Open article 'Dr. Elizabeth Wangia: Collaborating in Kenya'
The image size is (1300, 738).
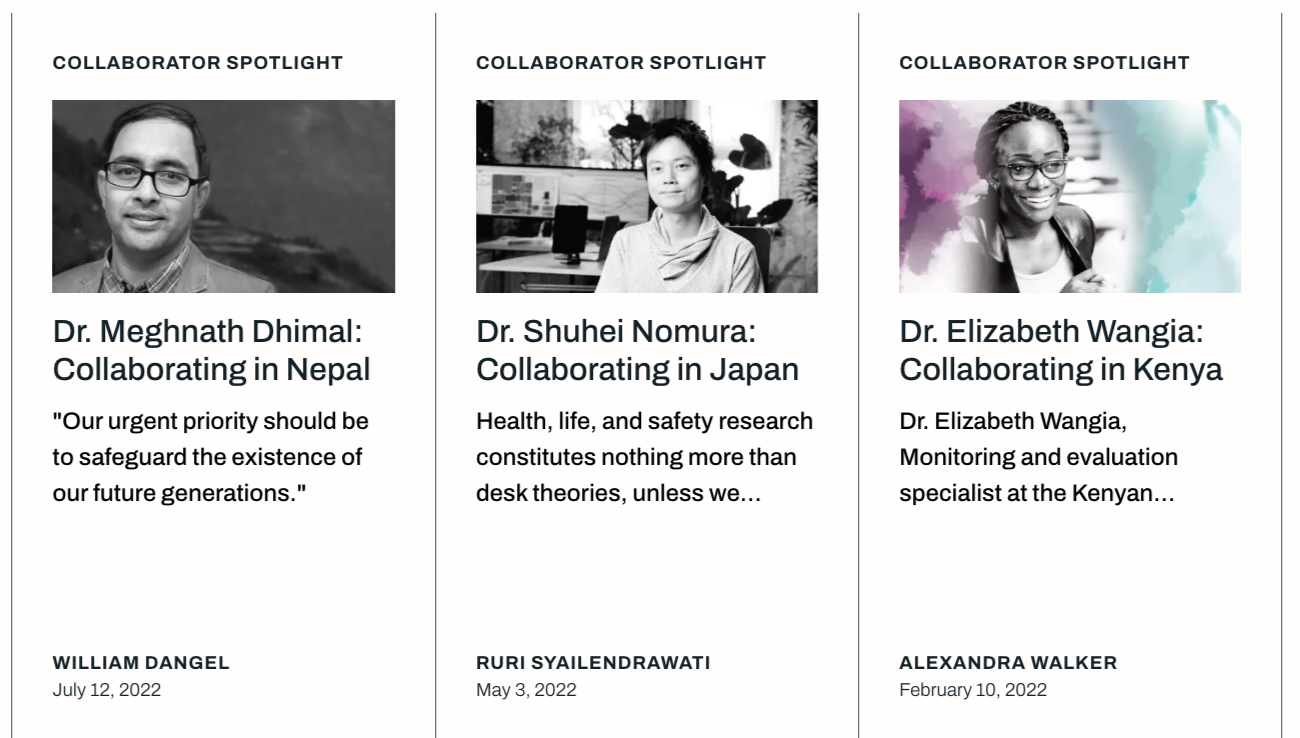coord(1061,350)
